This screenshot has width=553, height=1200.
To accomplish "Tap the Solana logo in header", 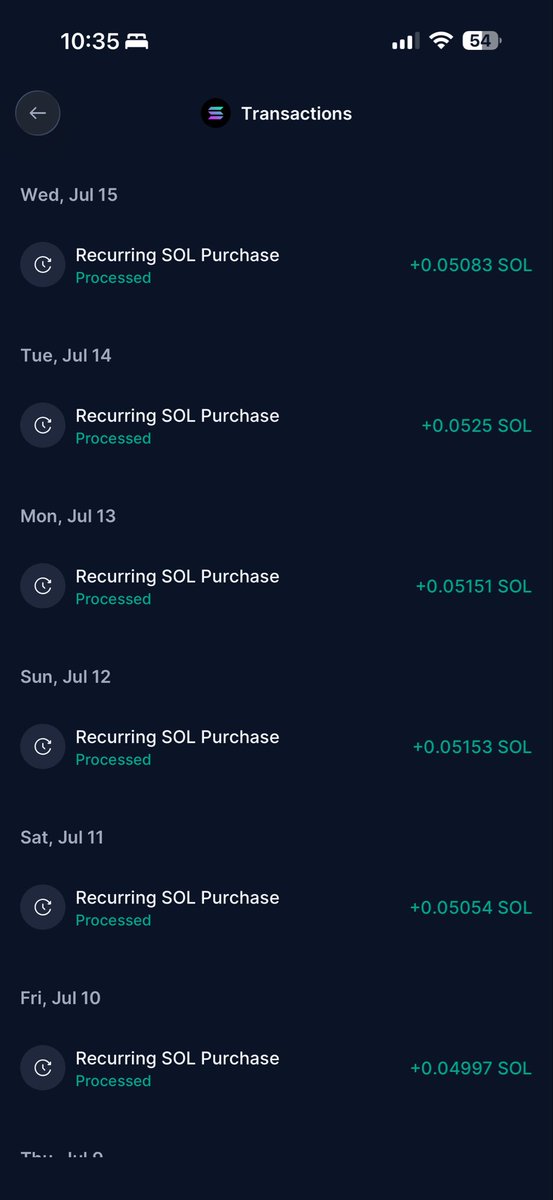I will 216,113.
